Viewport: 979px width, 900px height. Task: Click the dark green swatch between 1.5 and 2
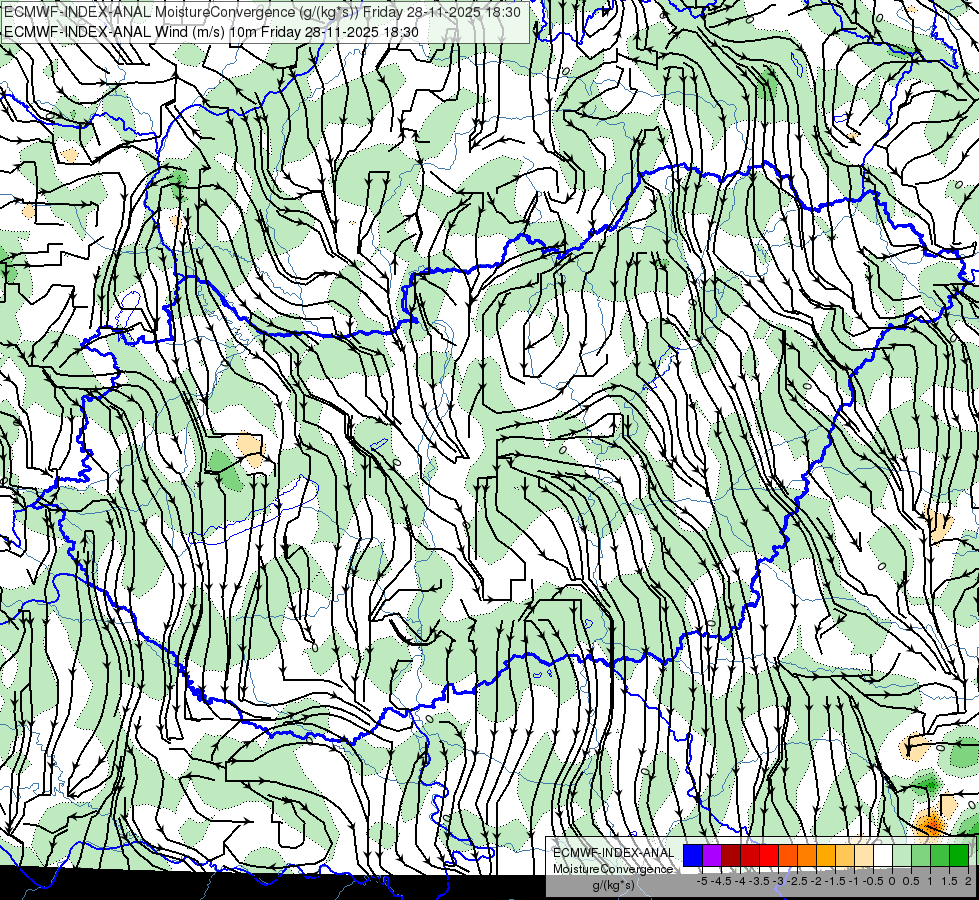959,856
